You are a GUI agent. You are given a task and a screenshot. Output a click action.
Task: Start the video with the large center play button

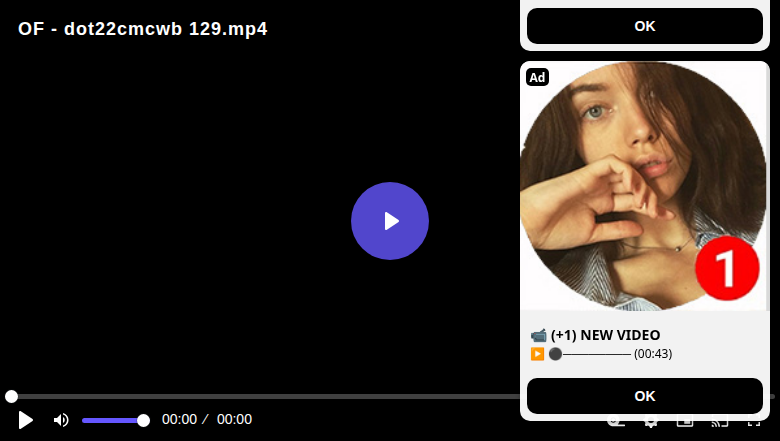[x=390, y=221]
